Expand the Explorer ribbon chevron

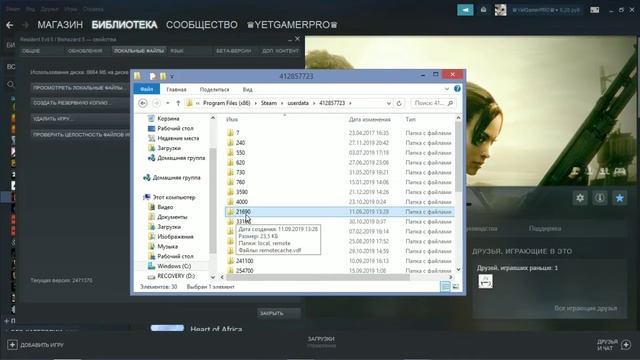click(x=447, y=89)
